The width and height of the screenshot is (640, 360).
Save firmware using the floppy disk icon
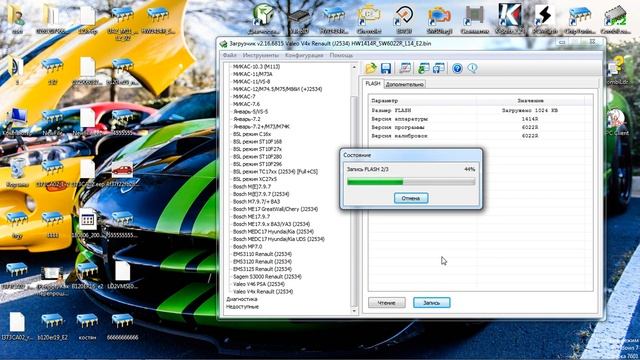pyautogui.click(x=386, y=68)
